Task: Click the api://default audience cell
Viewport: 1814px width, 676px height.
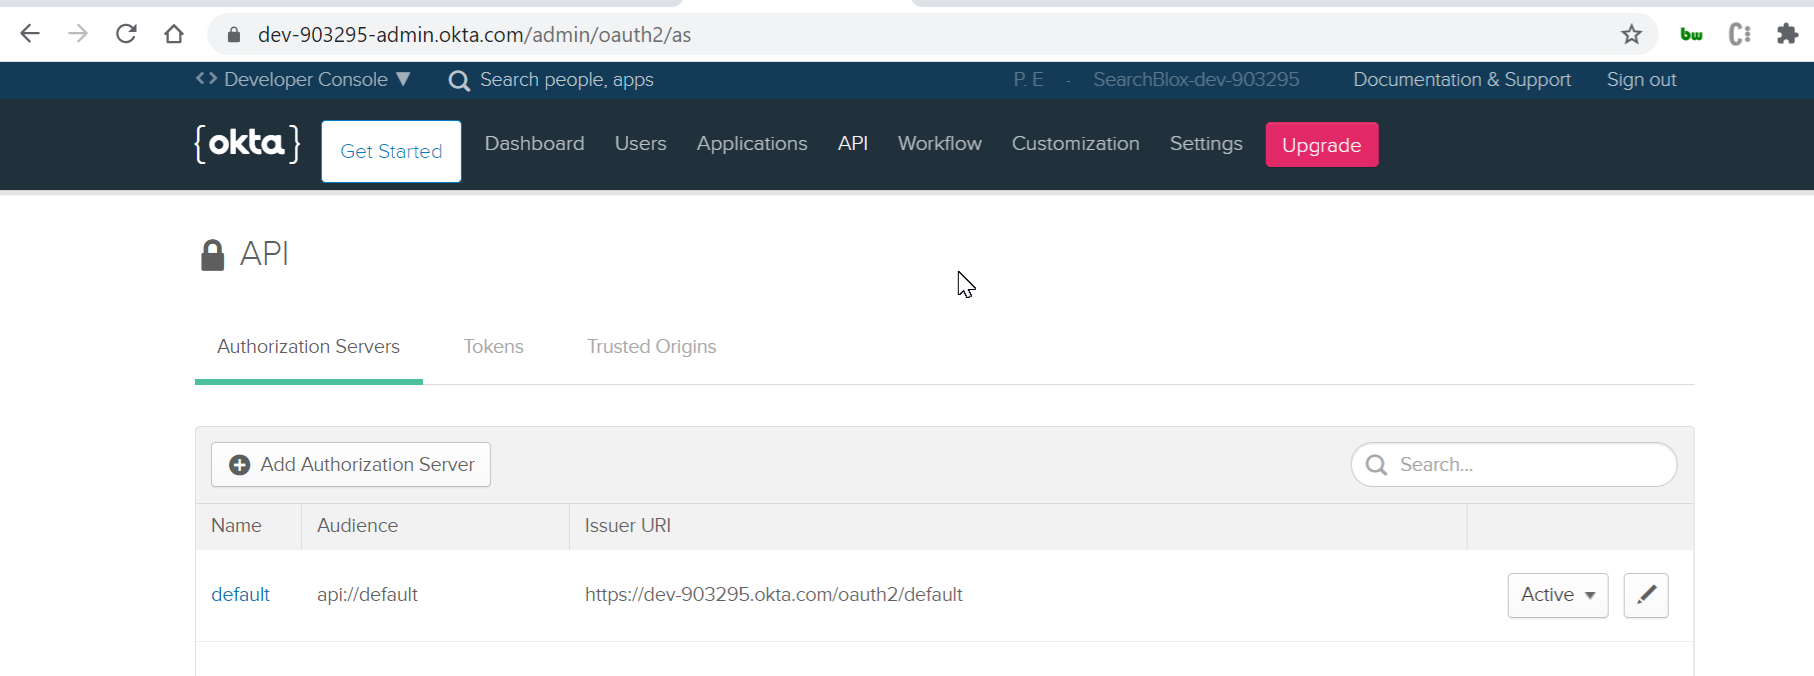Action: [367, 595]
